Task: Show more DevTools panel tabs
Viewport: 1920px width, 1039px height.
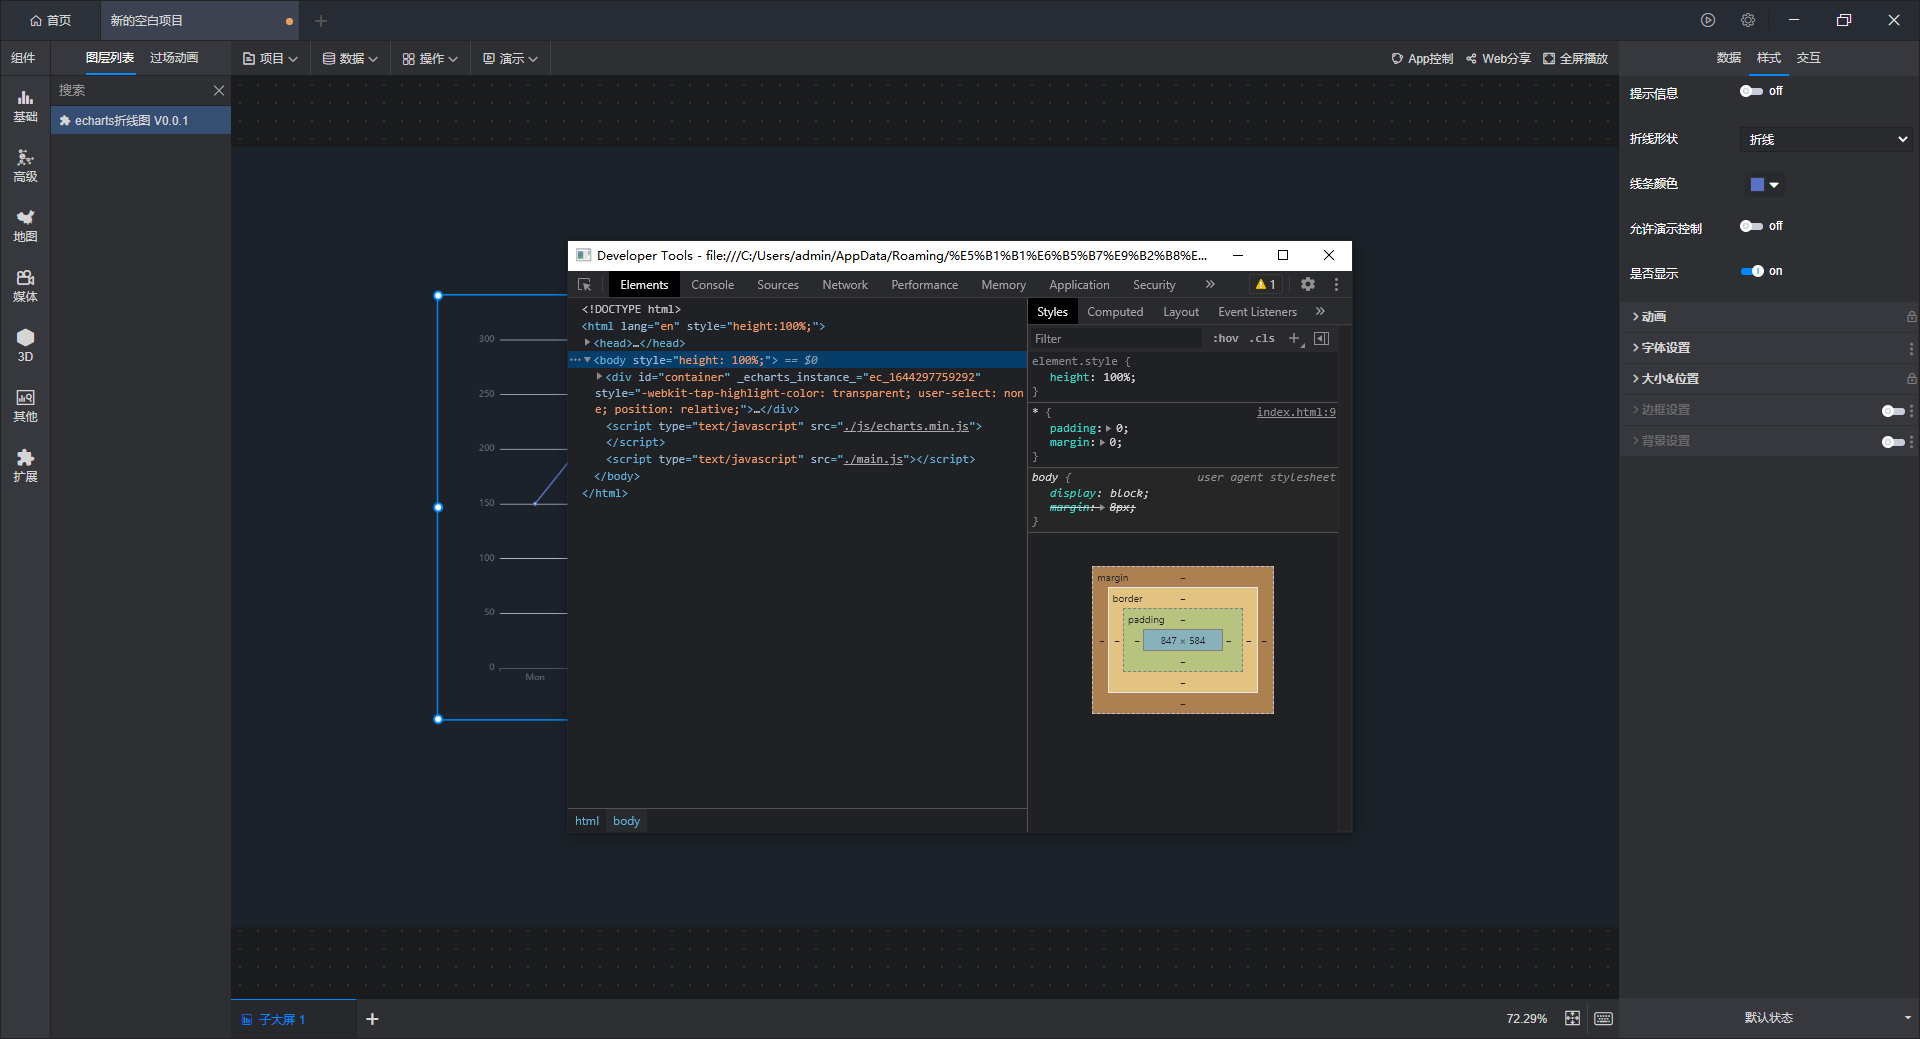Action: (x=1210, y=285)
